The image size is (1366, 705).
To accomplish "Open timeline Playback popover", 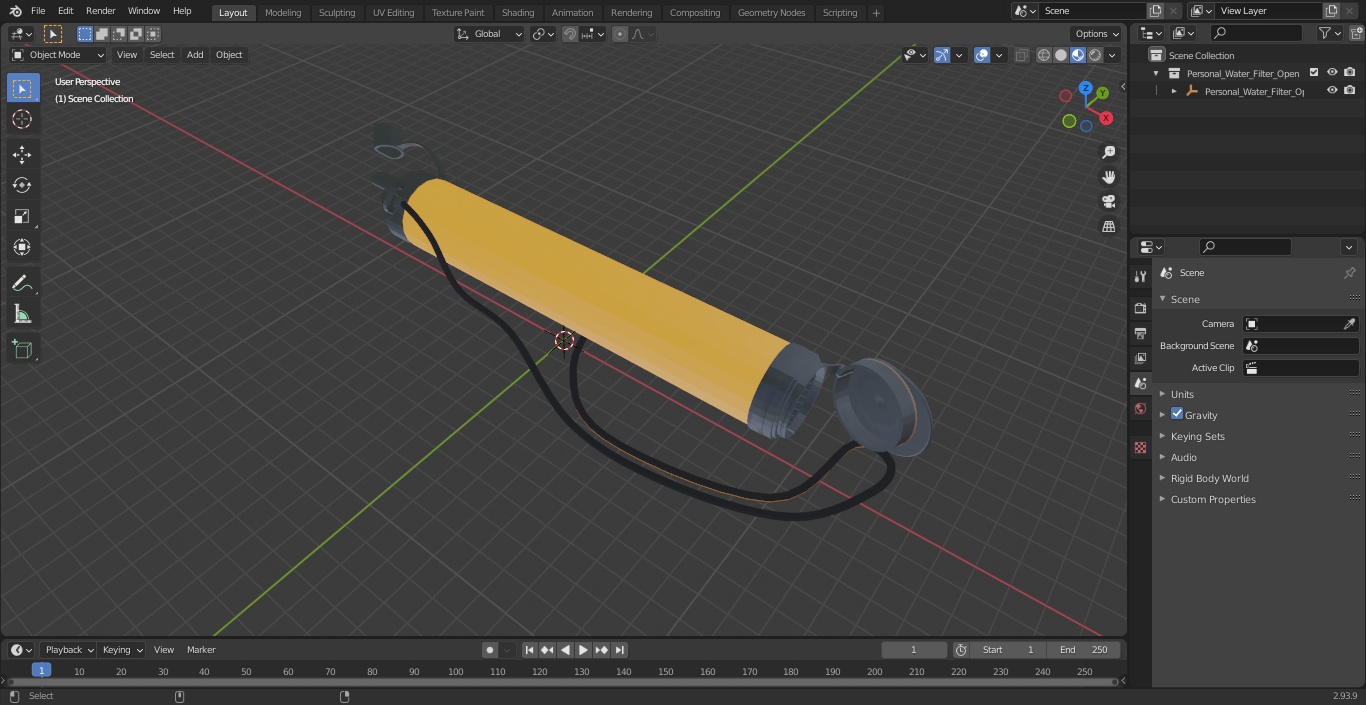I will 68,650.
